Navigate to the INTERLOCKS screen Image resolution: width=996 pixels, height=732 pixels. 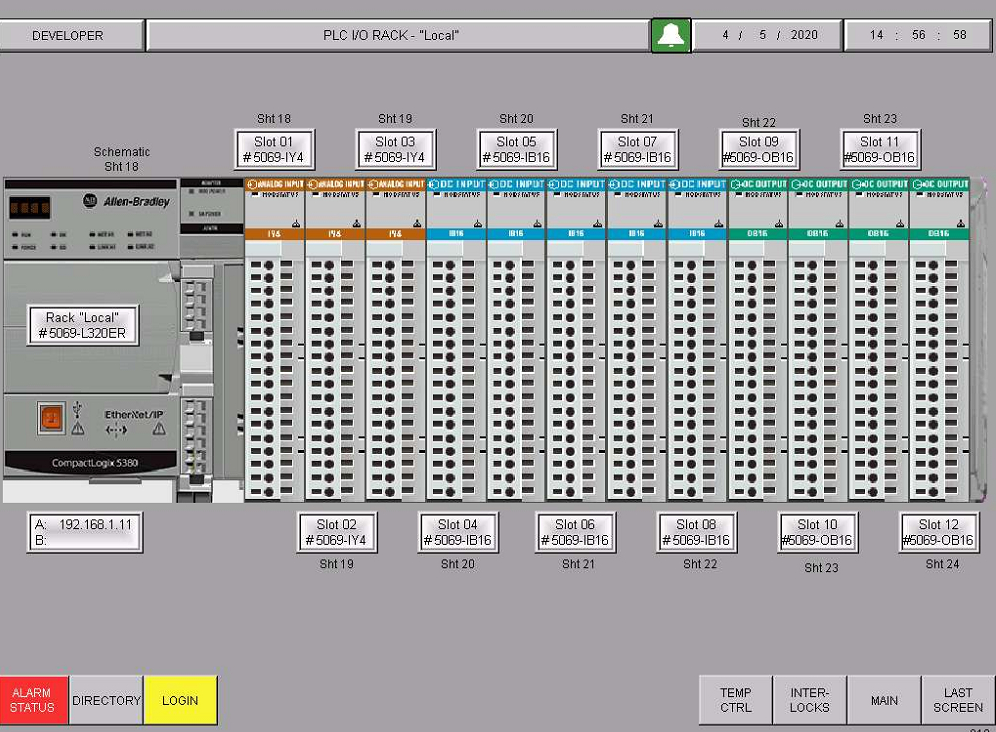pyautogui.click(x=810, y=700)
